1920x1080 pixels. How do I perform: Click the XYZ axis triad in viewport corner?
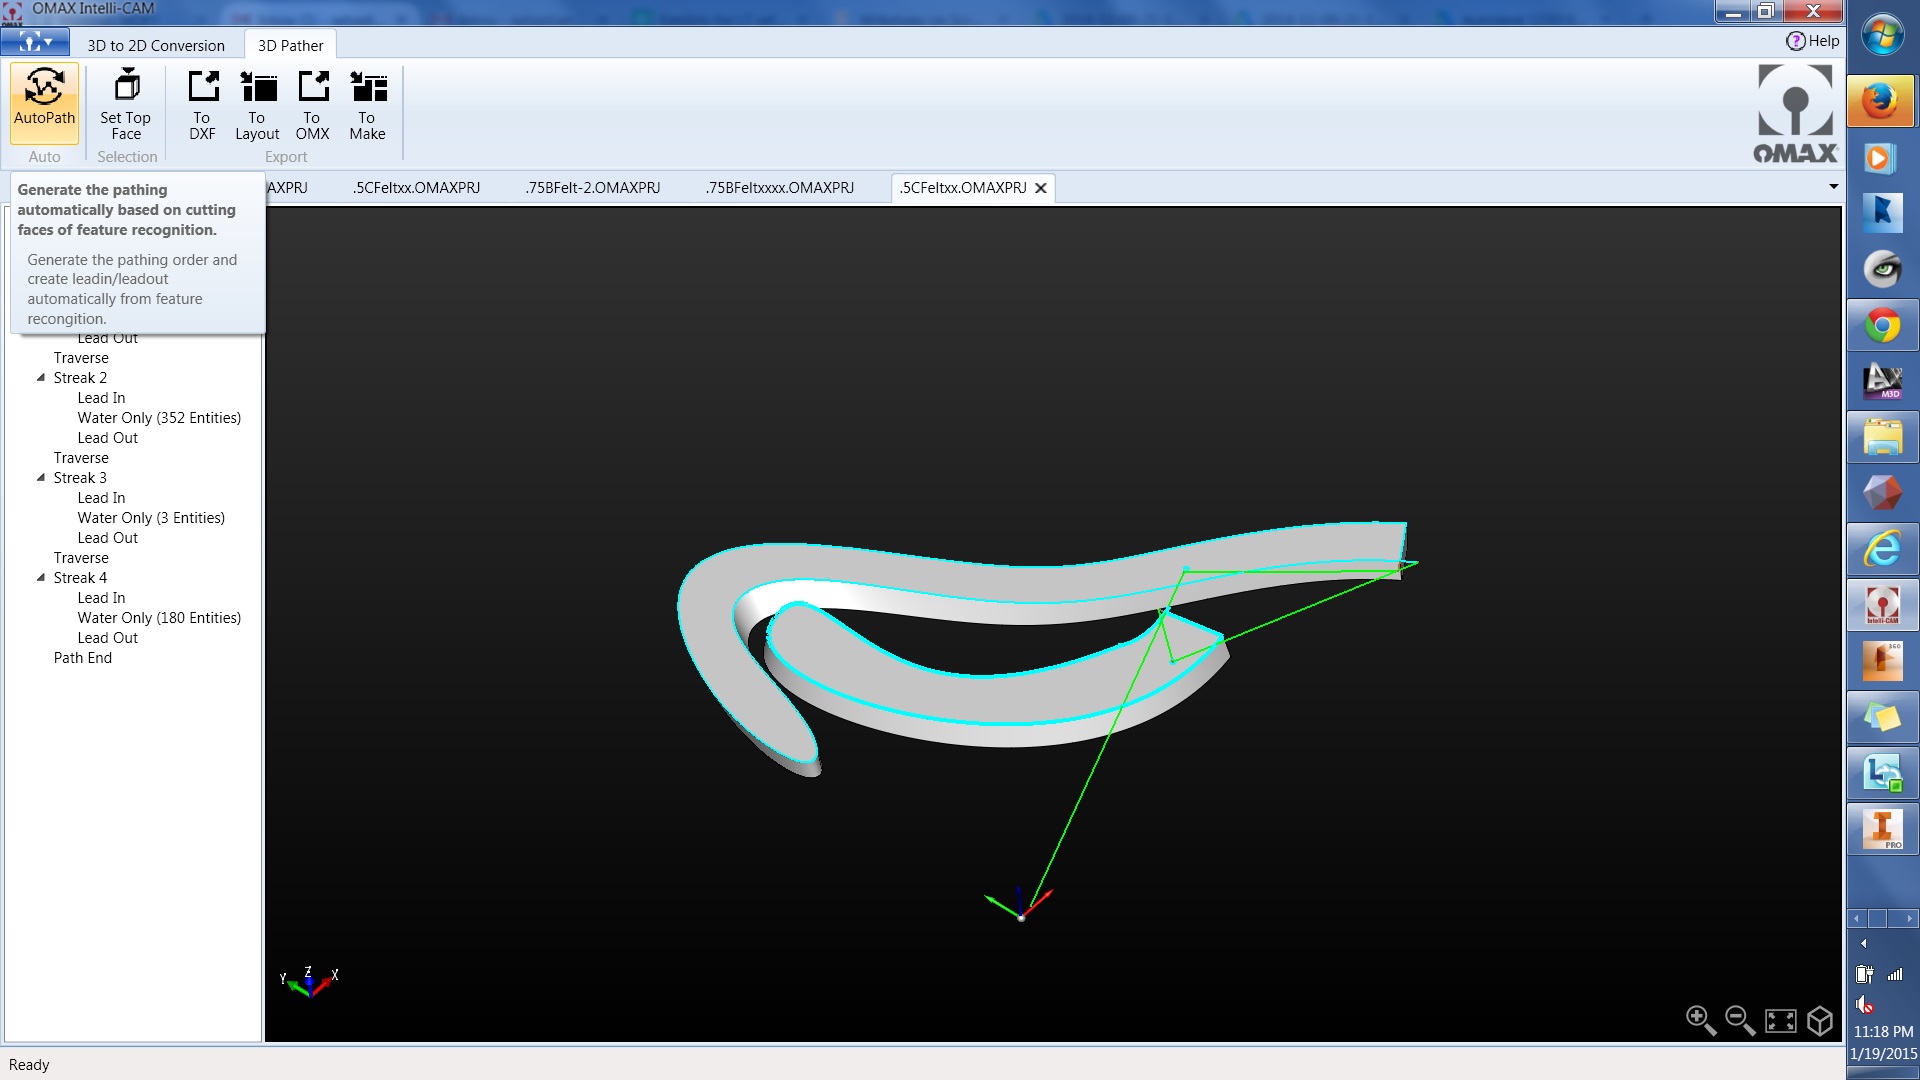coord(309,981)
